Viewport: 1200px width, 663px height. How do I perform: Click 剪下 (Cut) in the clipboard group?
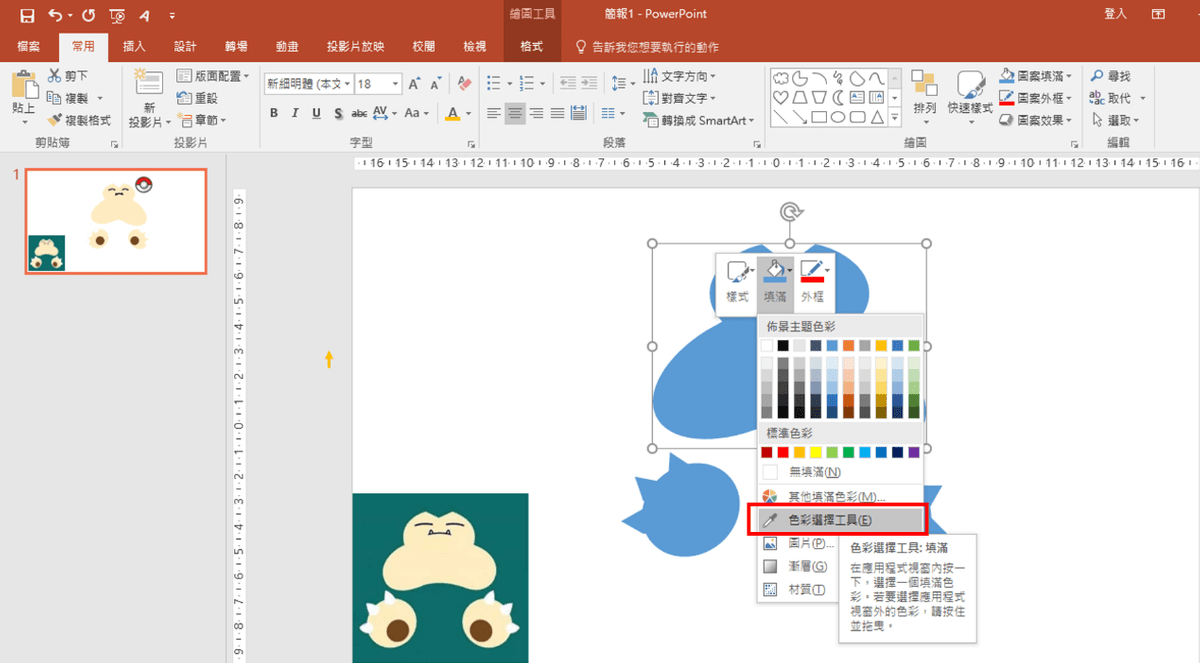pos(69,76)
